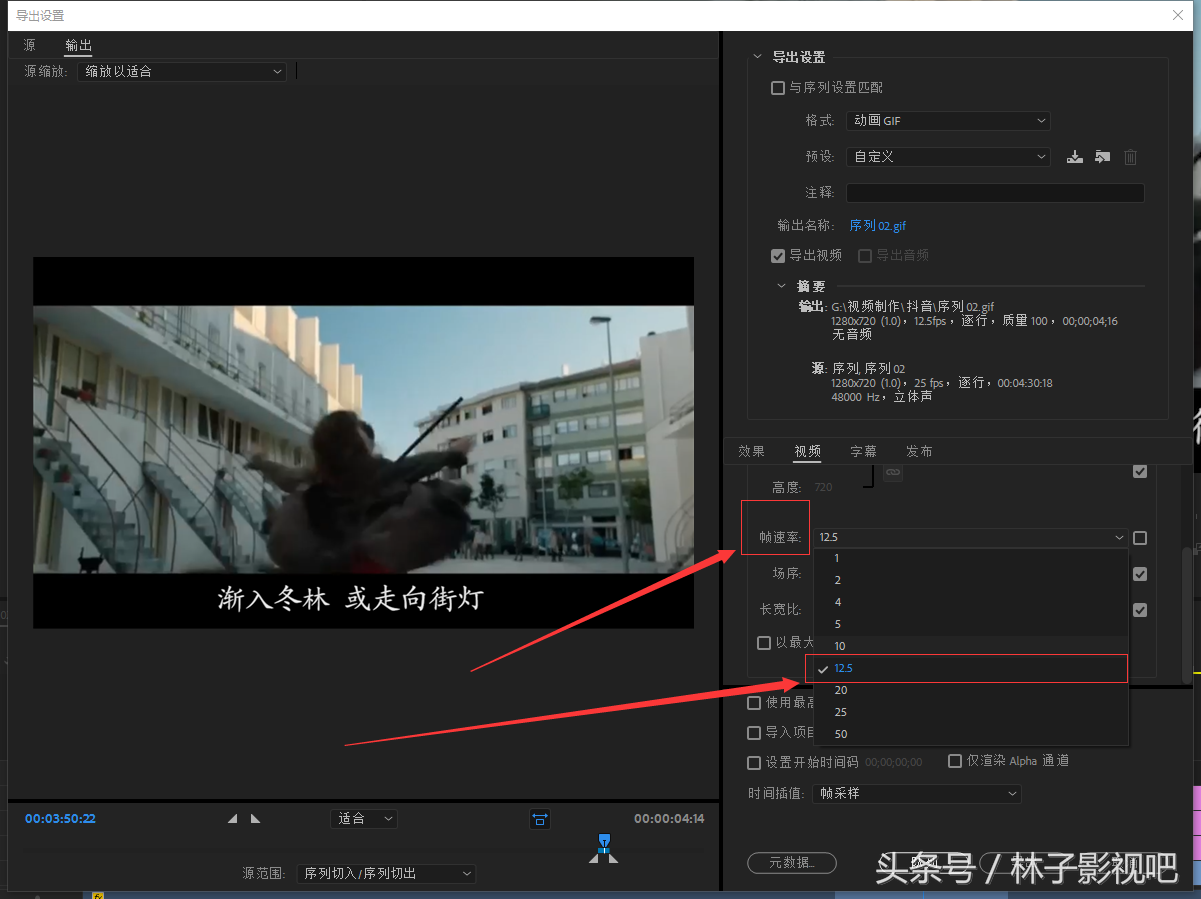Switch to the 源 tab
Screen dimensions: 1201x899
(30, 45)
